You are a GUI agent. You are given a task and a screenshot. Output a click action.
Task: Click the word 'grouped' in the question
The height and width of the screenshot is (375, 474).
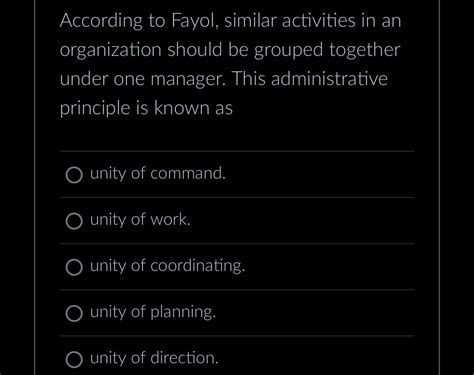[x=288, y=51]
